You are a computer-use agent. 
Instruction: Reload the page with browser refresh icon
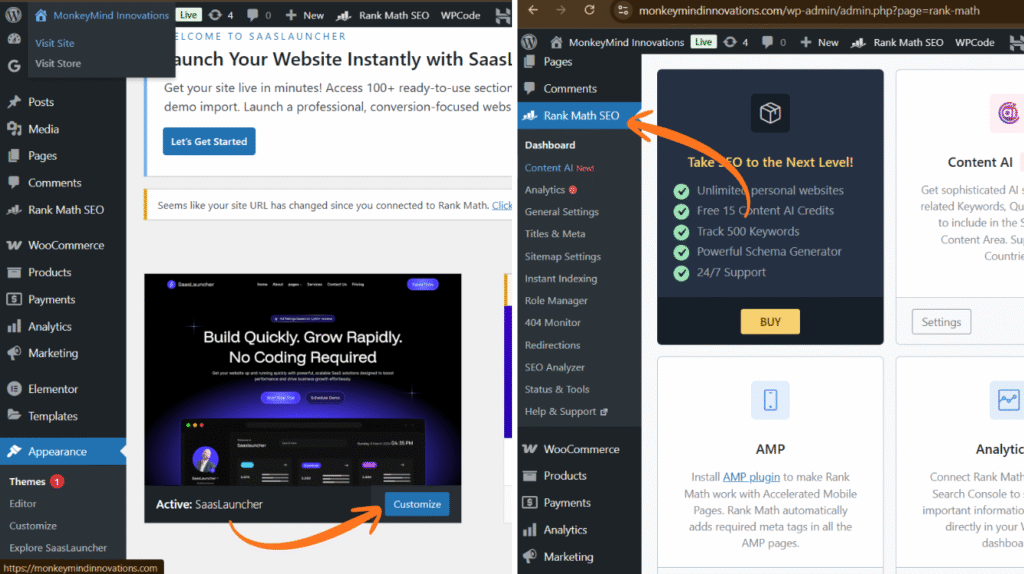pyautogui.click(x=588, y=11)
